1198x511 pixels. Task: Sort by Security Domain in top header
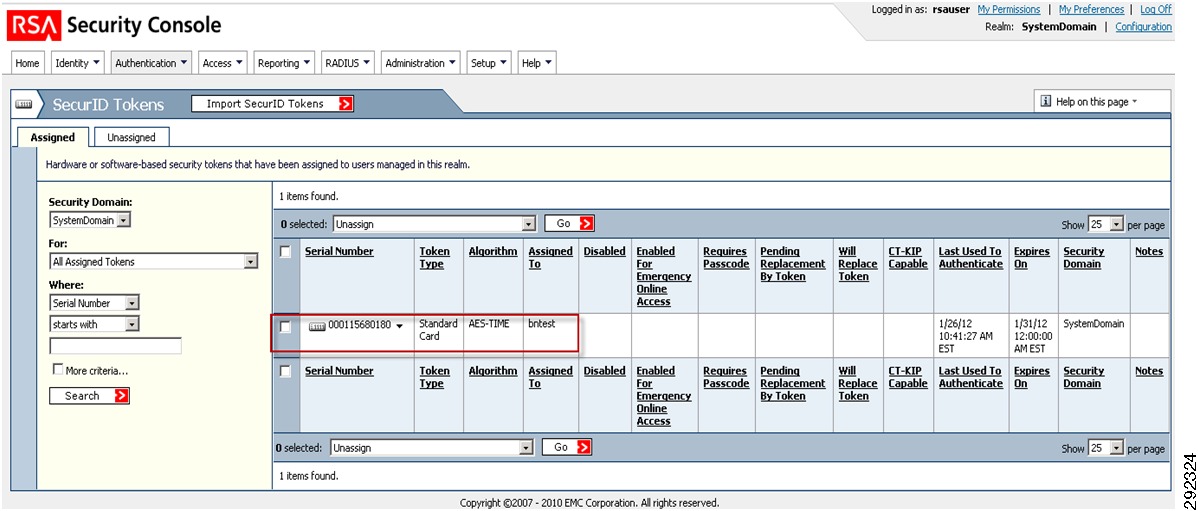pyautogui.click(x=1083, y=257)
